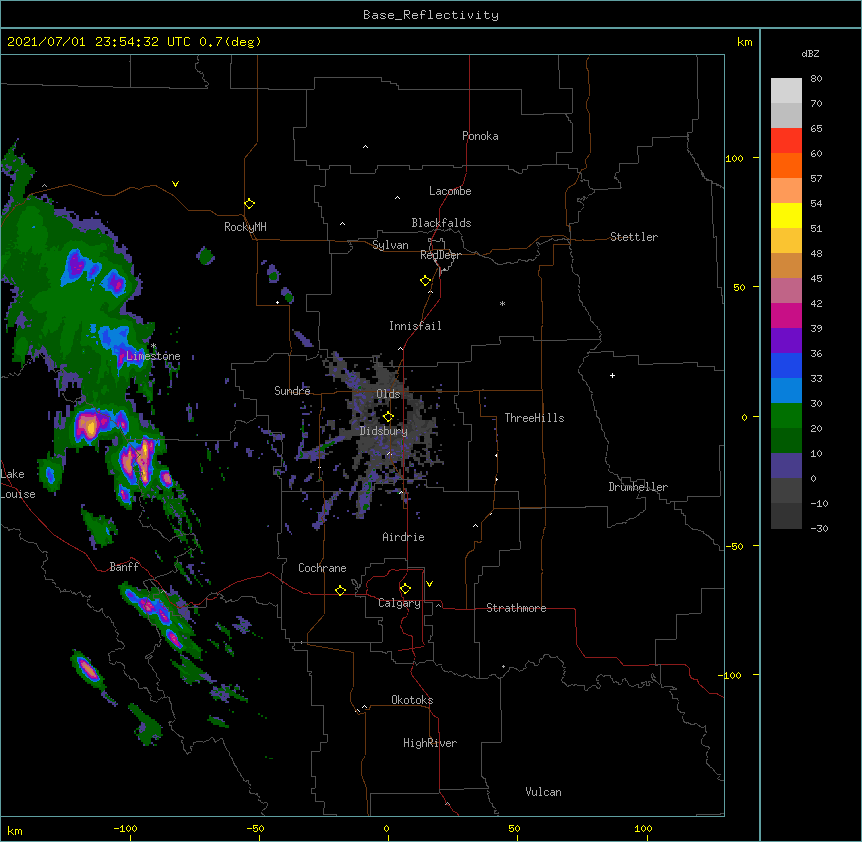862x842 pixels.
Task: Click the Vulcan city label
Action: coord(543,792)
